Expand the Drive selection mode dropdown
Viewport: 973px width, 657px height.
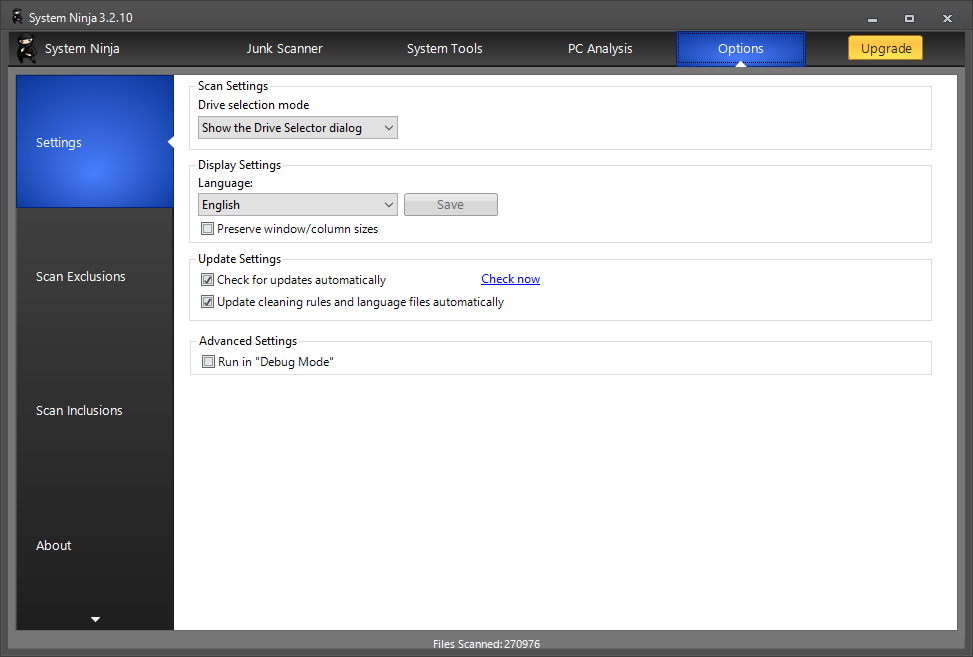coord(298,128)
